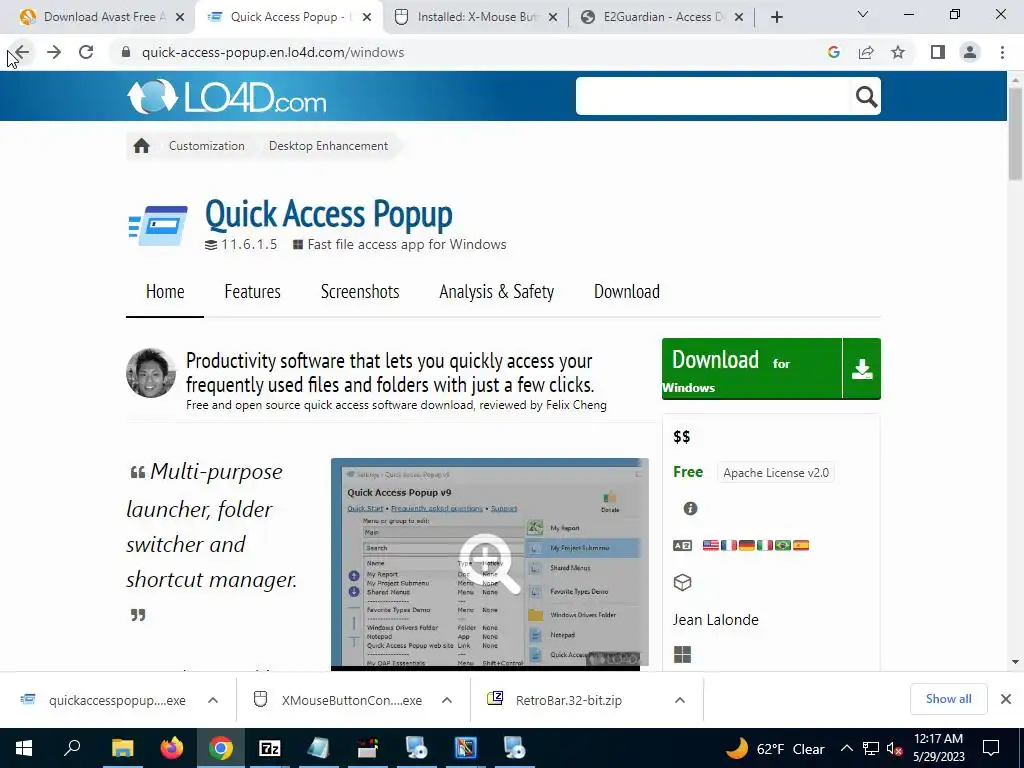Click the download arrow icon on green button

862,369
